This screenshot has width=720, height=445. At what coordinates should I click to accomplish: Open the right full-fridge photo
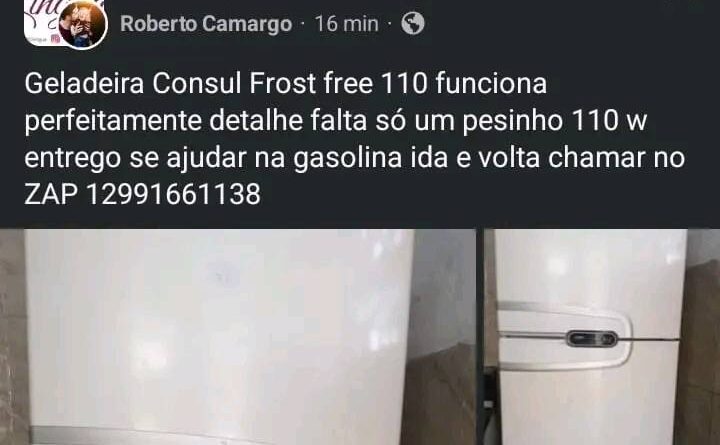(x=602, y=337)
